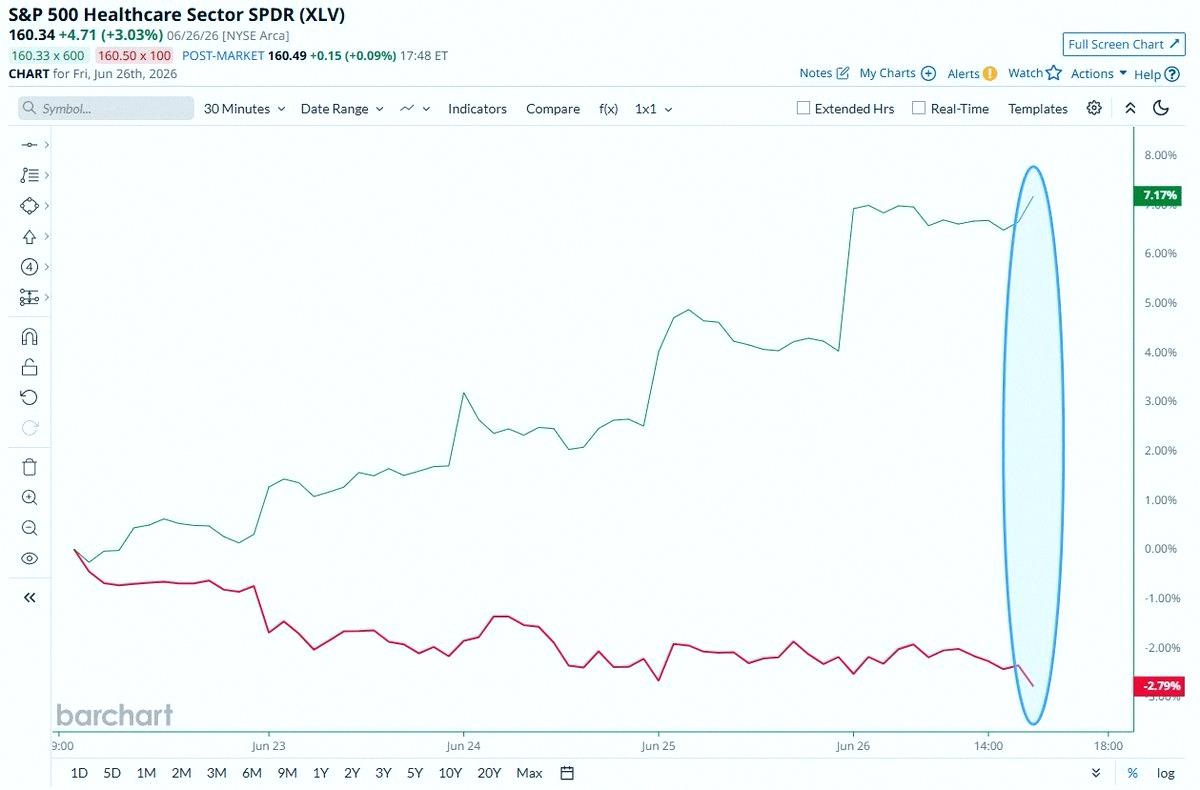The width and height of the screenshot is (1200, 790).
Task: Select the 20Y range
Action: [489, 773]
